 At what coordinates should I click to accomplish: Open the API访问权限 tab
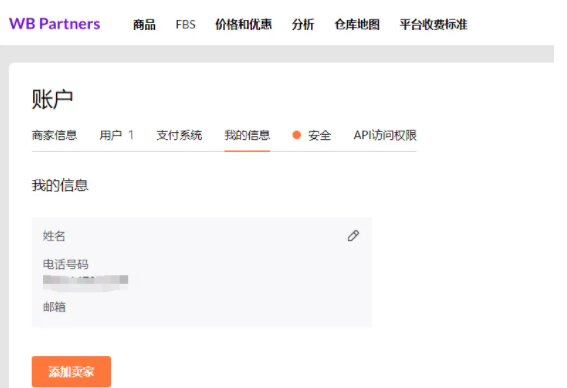(x=385, y=135)
